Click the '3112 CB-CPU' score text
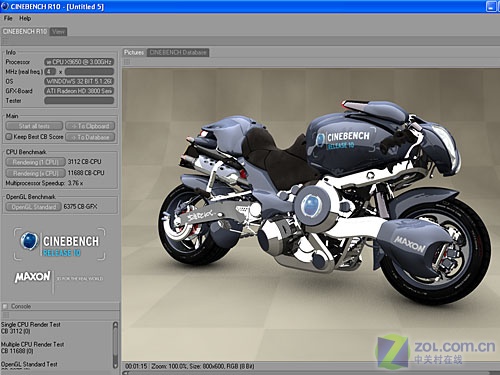500x375 pixels. pyautogui.click(x=84, y=162)
